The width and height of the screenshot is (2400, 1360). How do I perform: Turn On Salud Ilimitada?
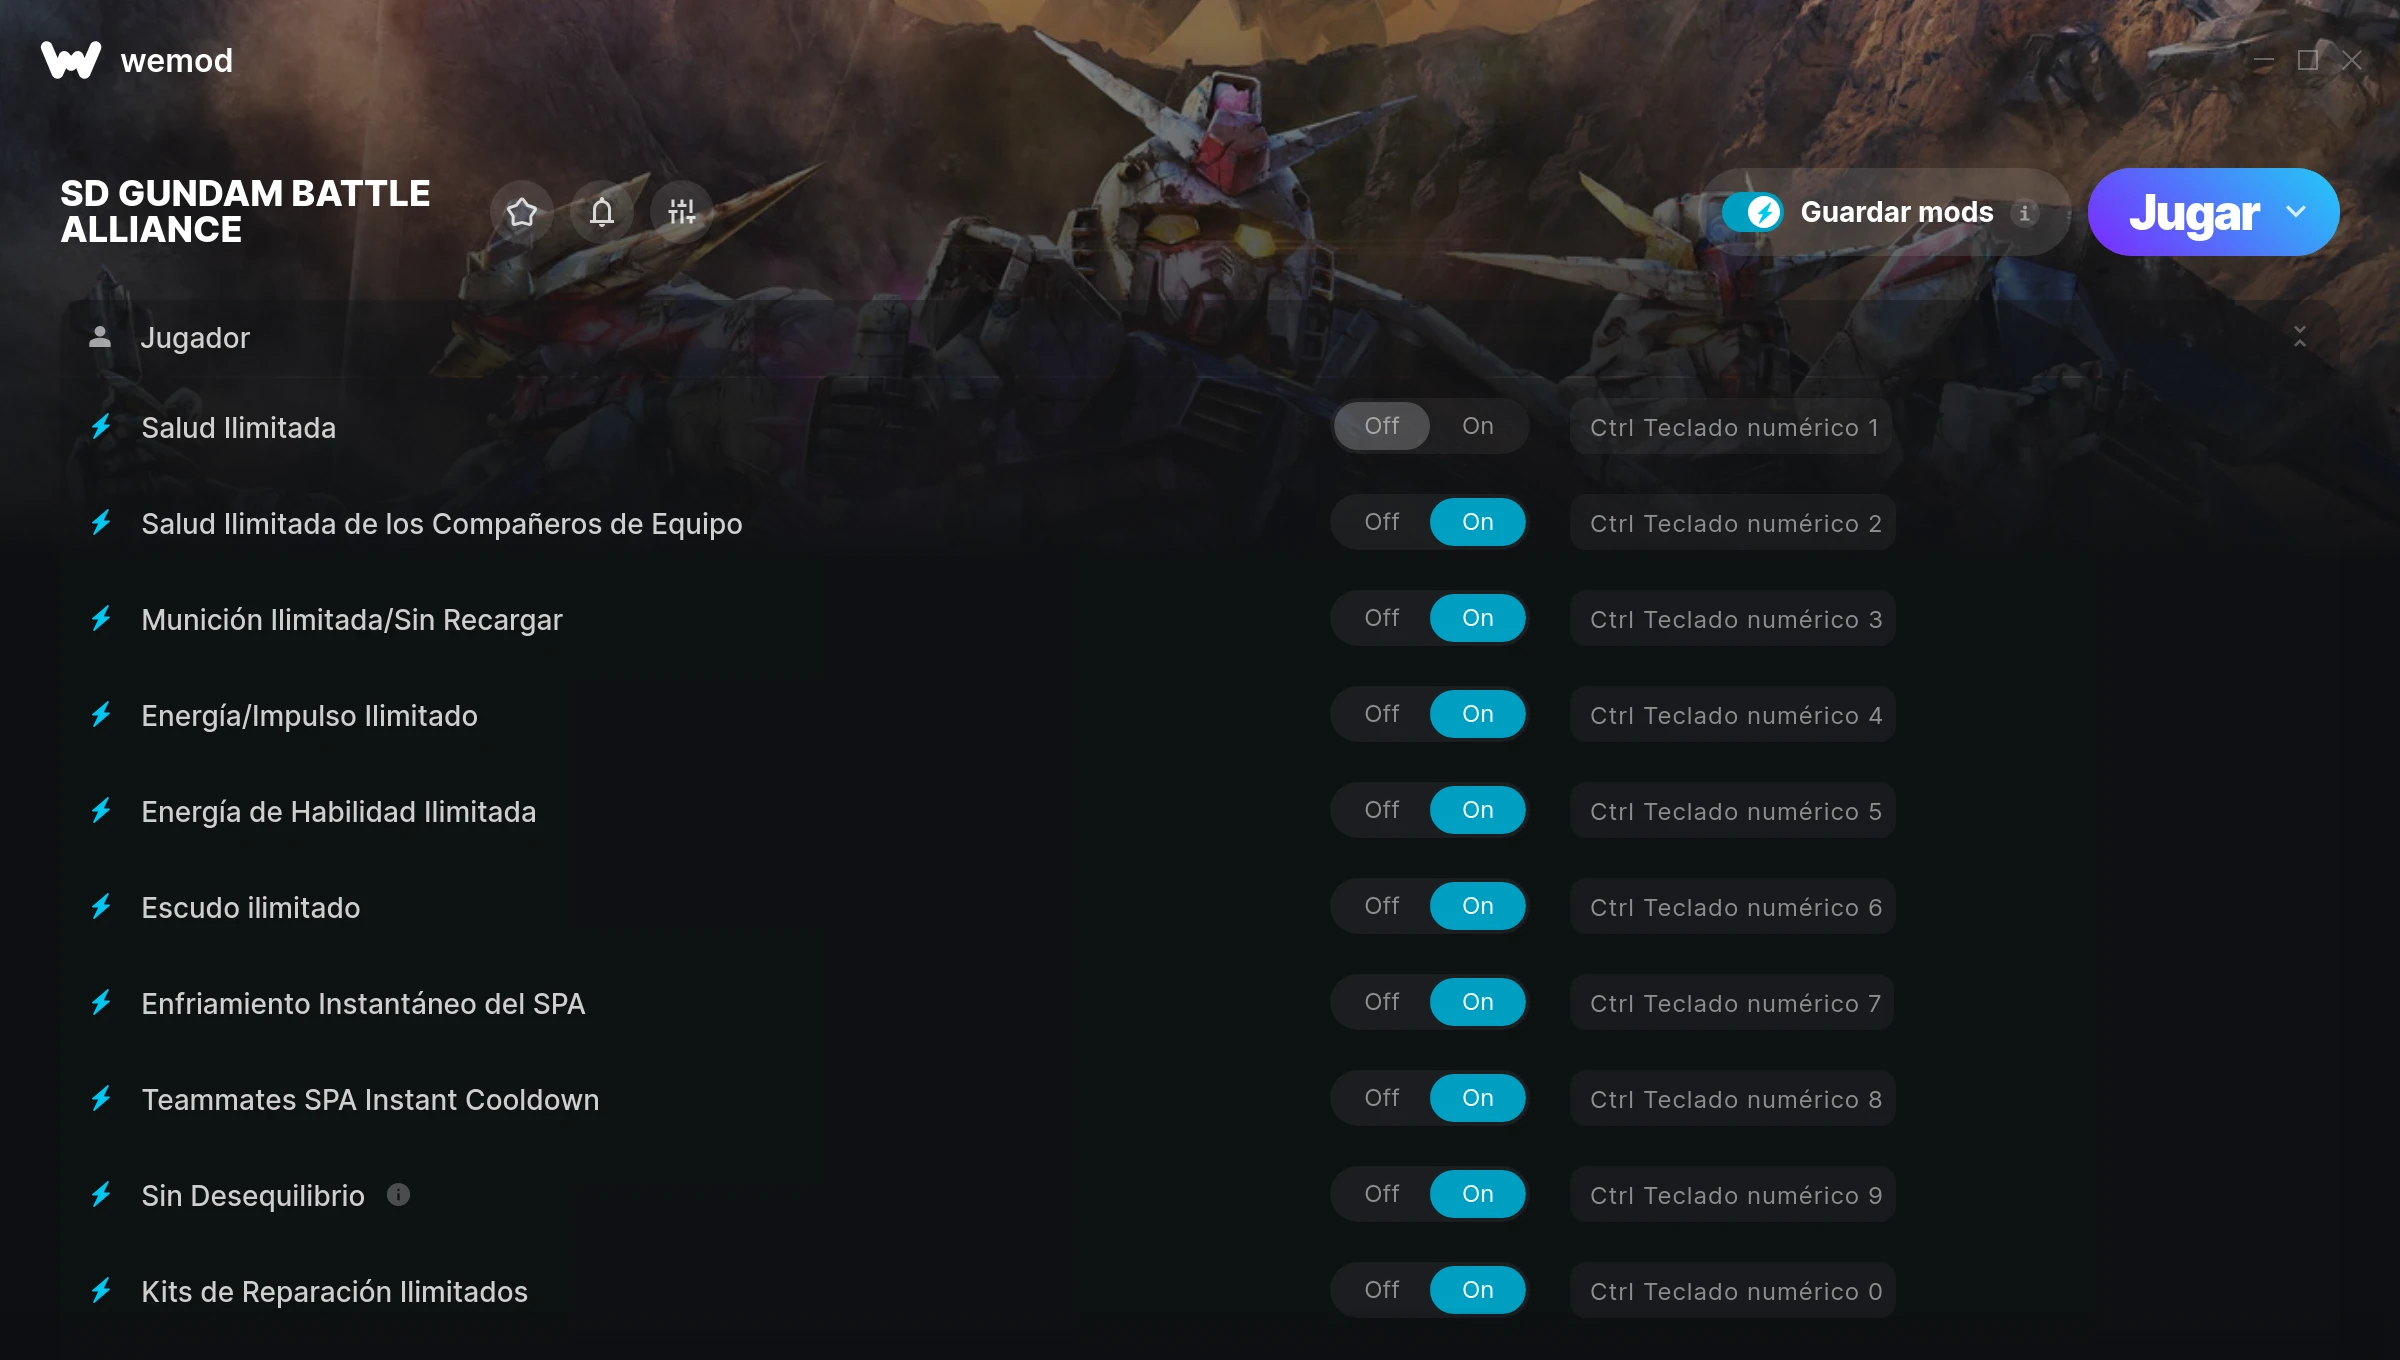(1478, 426)
